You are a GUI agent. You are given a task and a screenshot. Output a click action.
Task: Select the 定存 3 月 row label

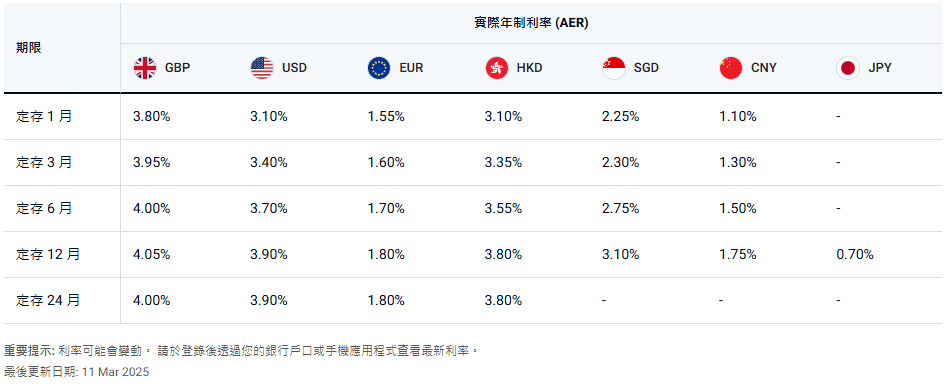click(x=44, y=162)
